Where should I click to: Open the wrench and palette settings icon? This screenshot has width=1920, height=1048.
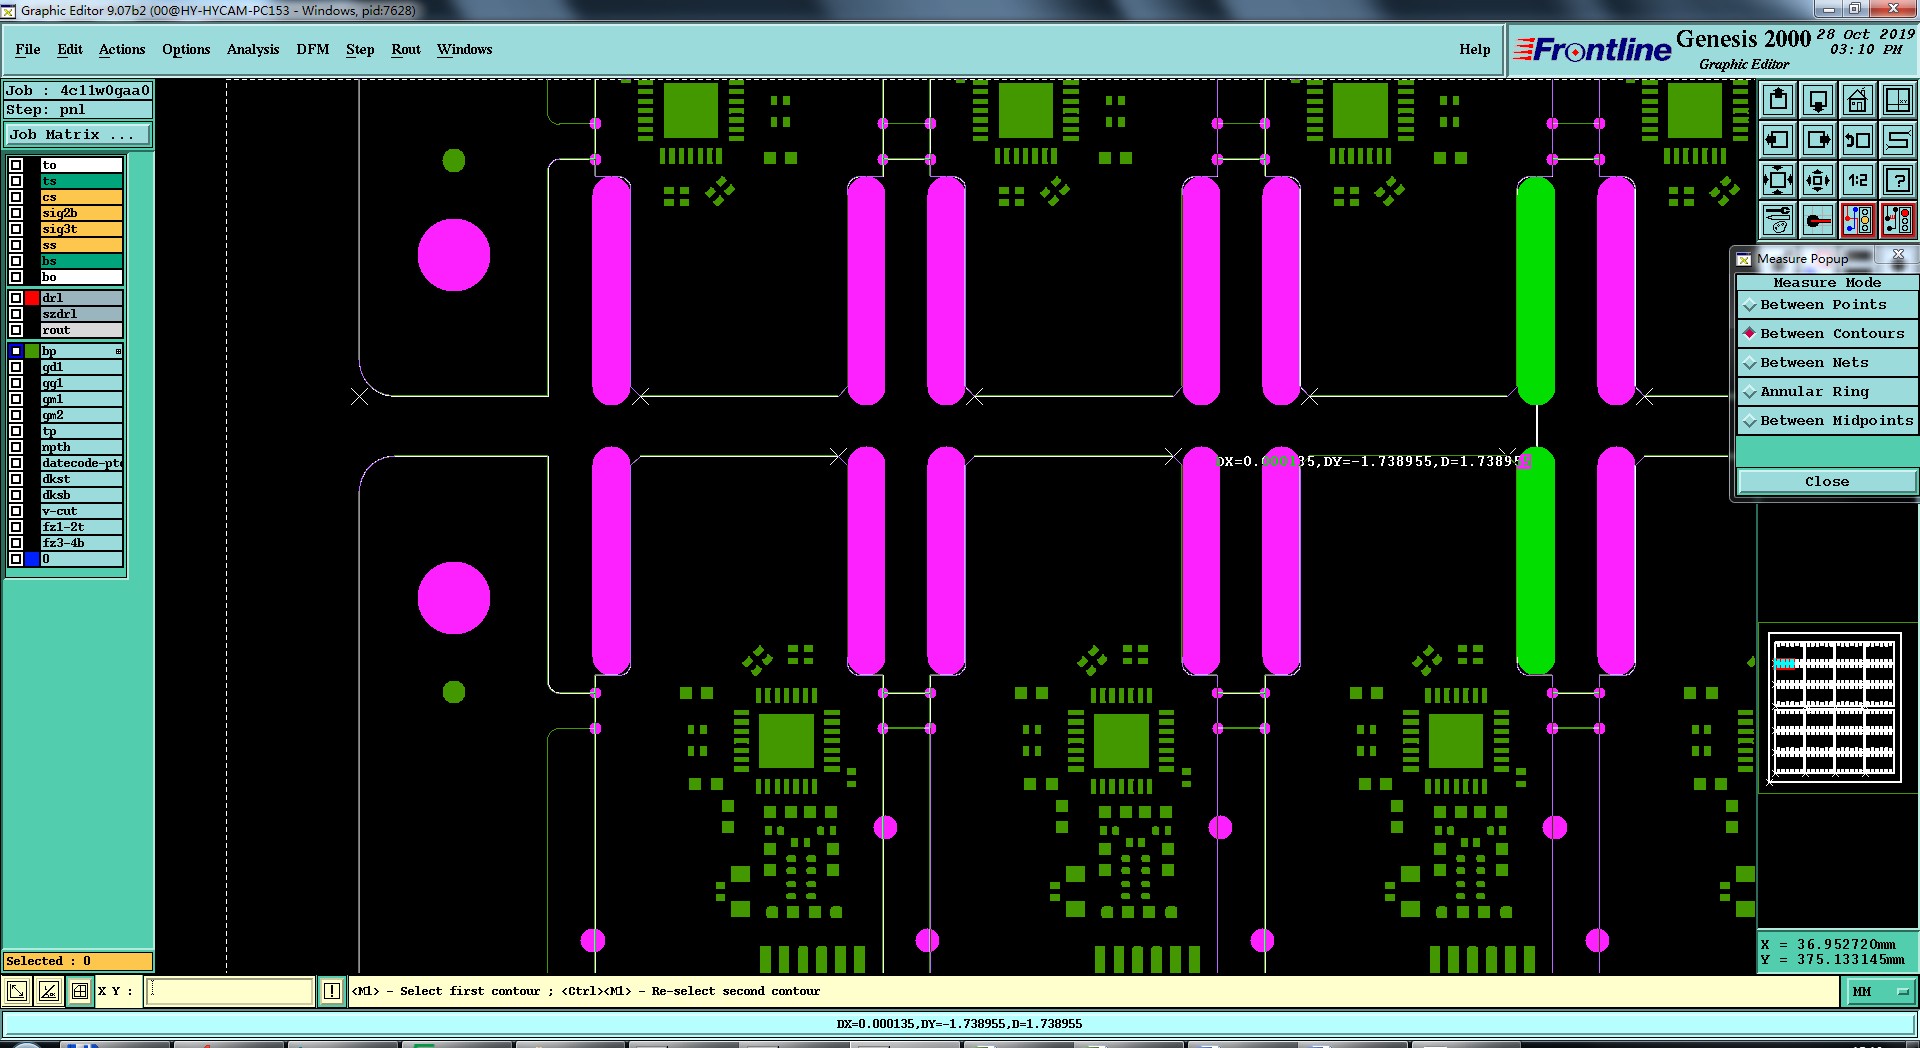pos(1778,220)
